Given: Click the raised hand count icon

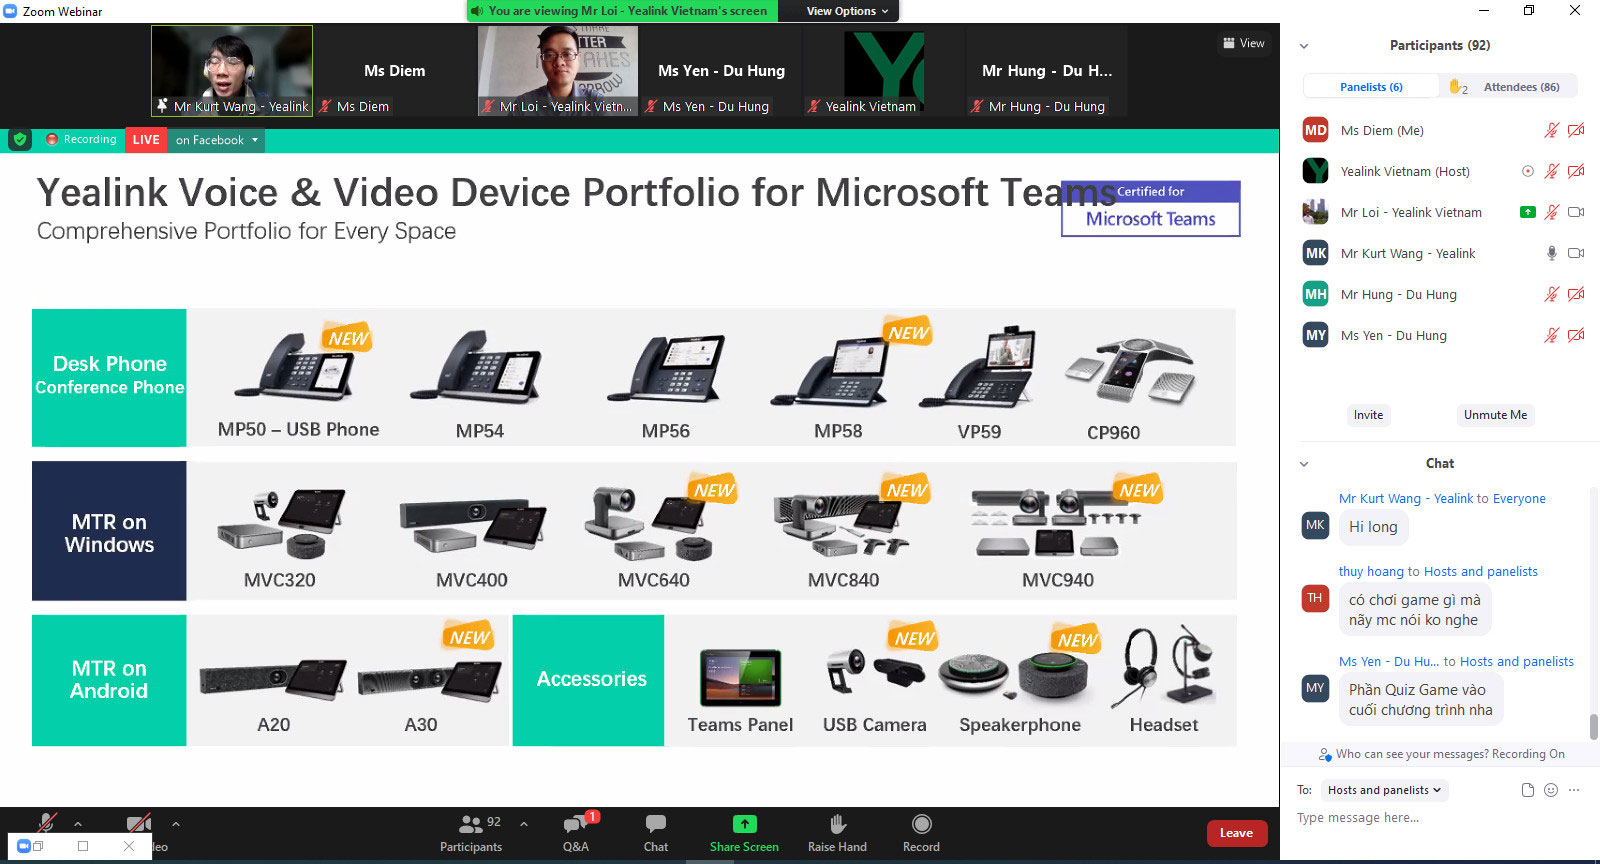Looking at the screenshot, I should pyautogui.click(x=1457, y=87).
